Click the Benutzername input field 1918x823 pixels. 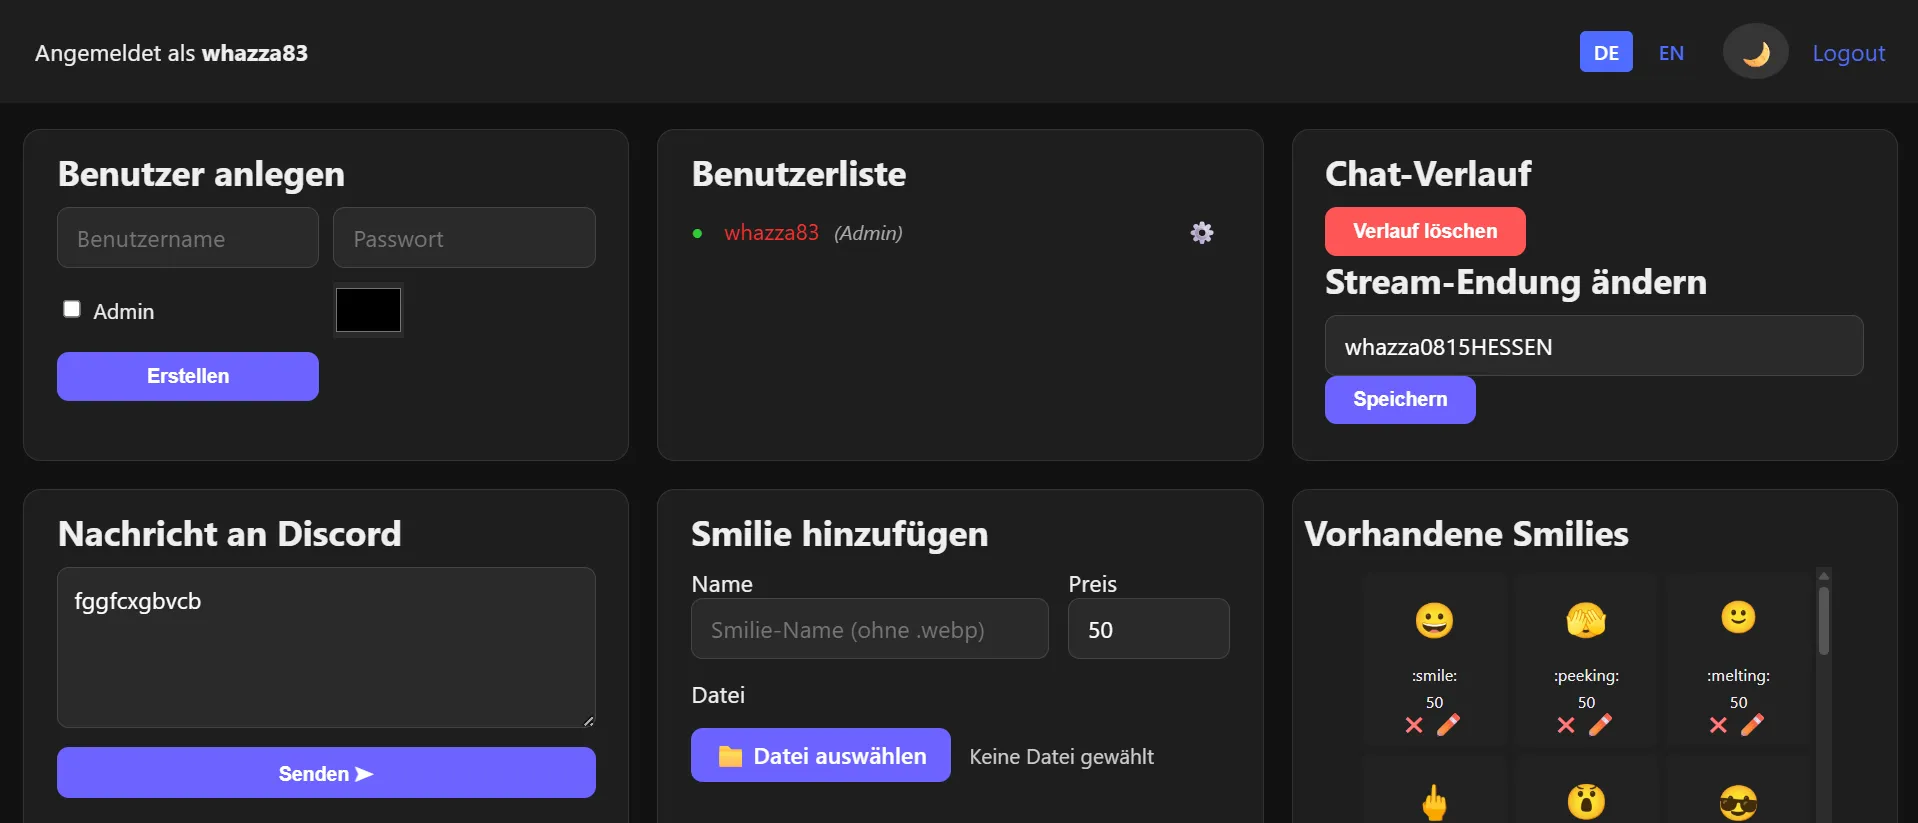188,238
